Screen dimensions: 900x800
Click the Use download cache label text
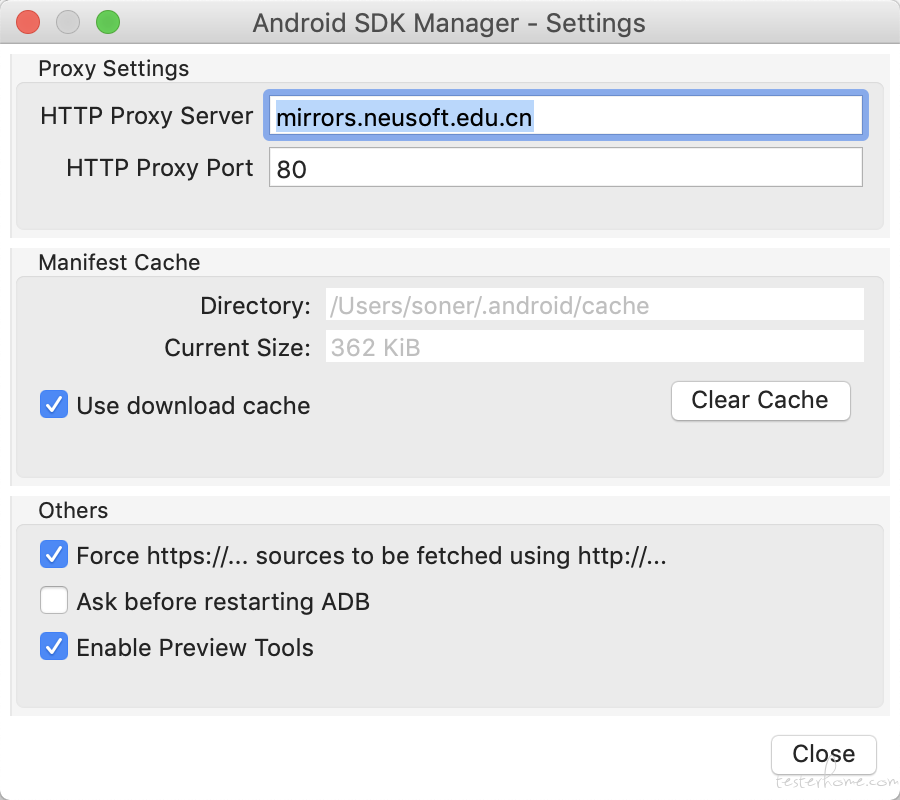[193, 406]
